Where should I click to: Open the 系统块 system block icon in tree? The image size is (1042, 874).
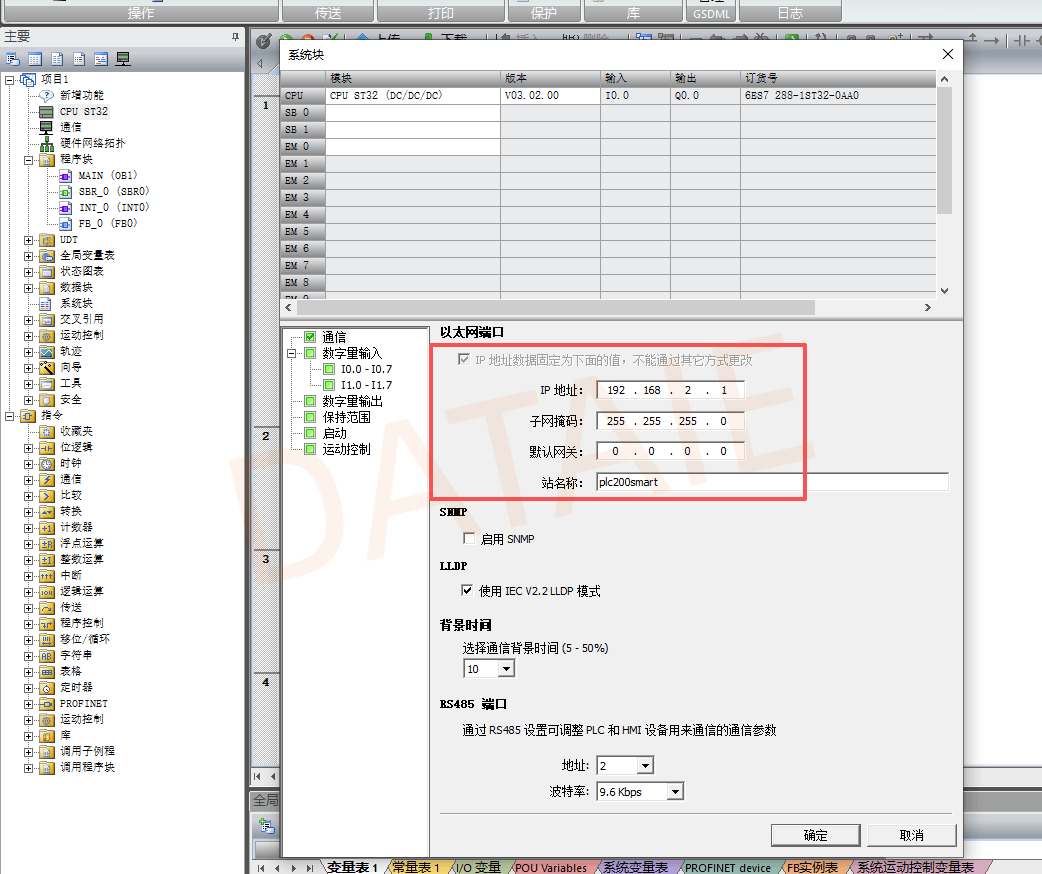[x=46, y=304]
